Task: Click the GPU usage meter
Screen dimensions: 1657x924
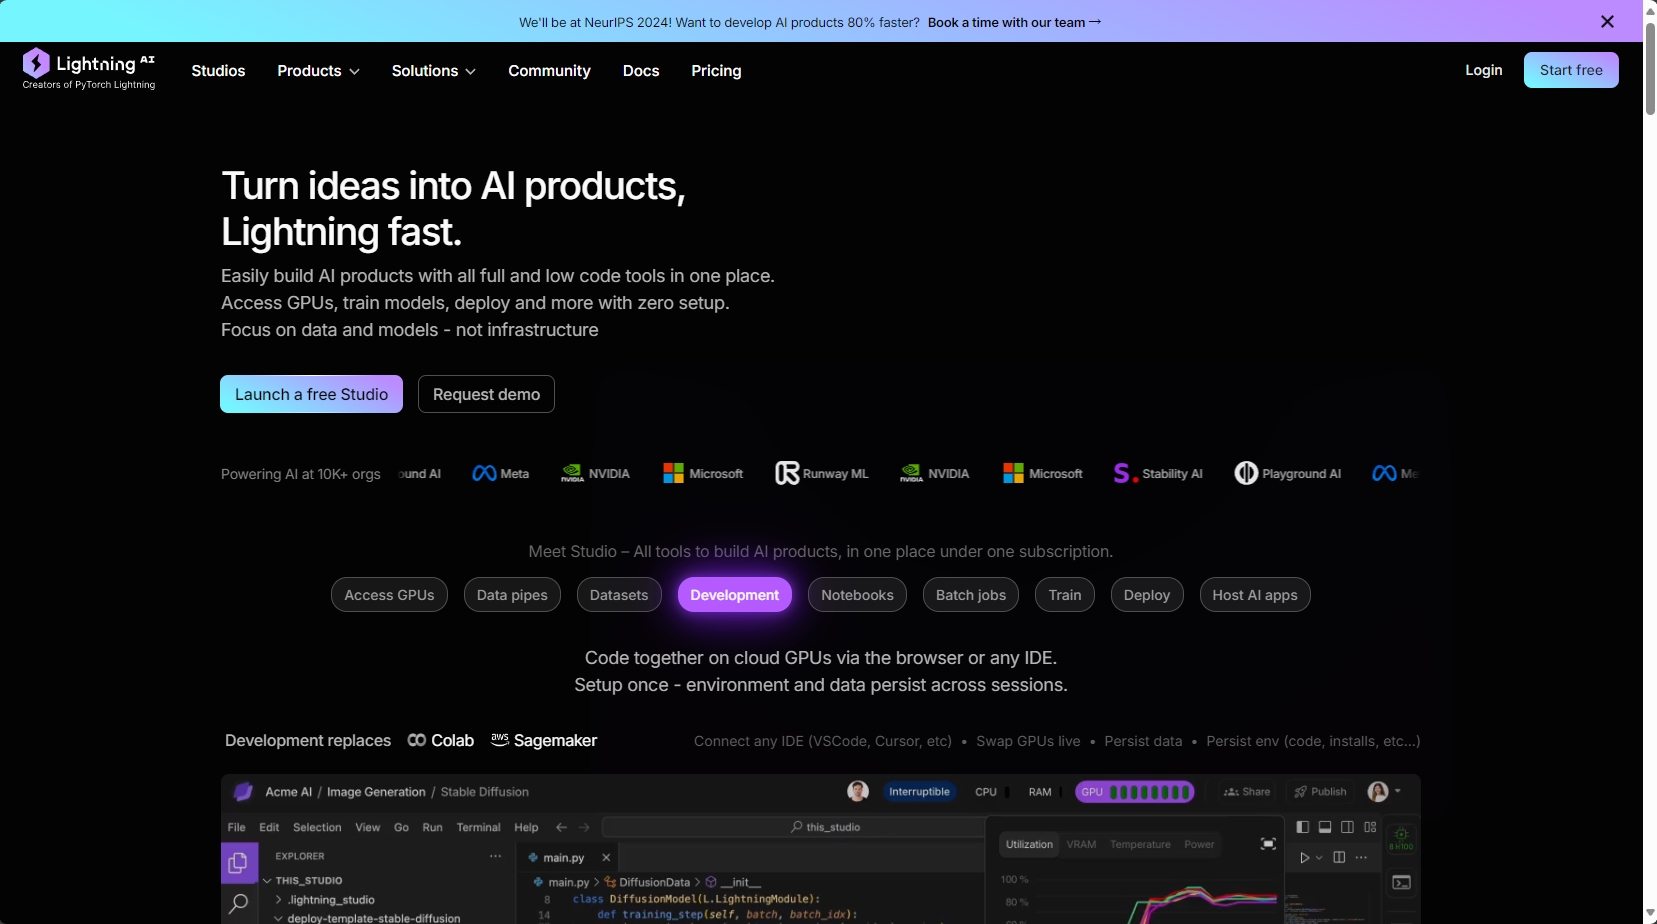Action: tap(1134, 792)
